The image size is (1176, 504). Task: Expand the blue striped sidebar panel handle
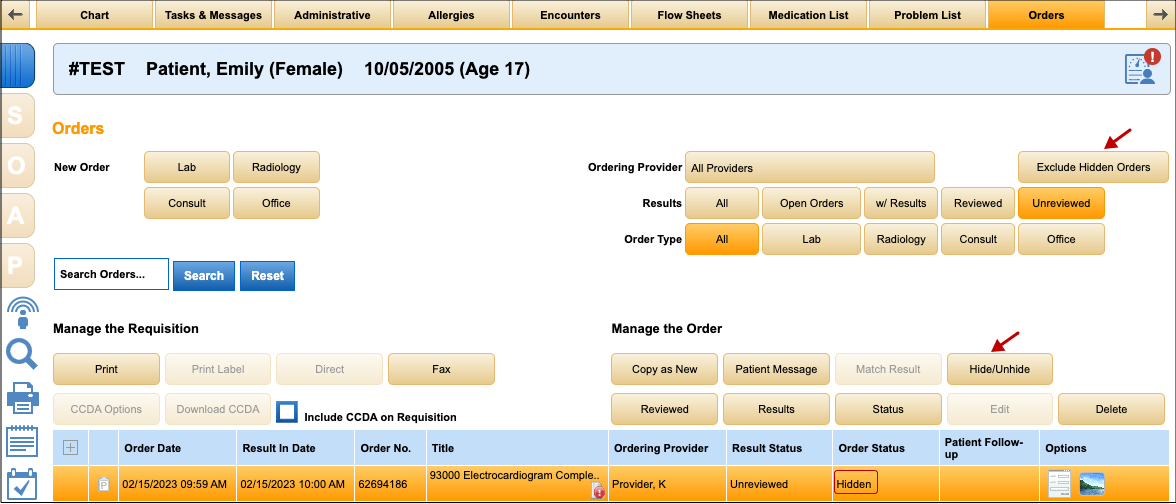19,65
